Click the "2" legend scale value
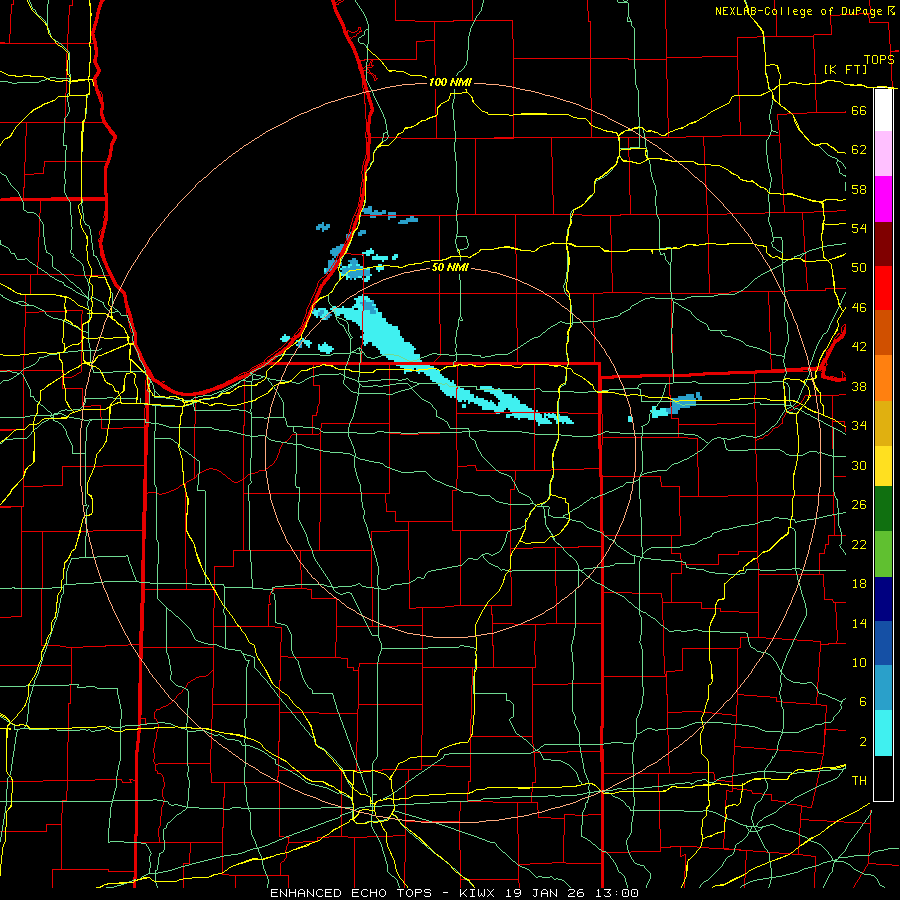 coord(862,742)
